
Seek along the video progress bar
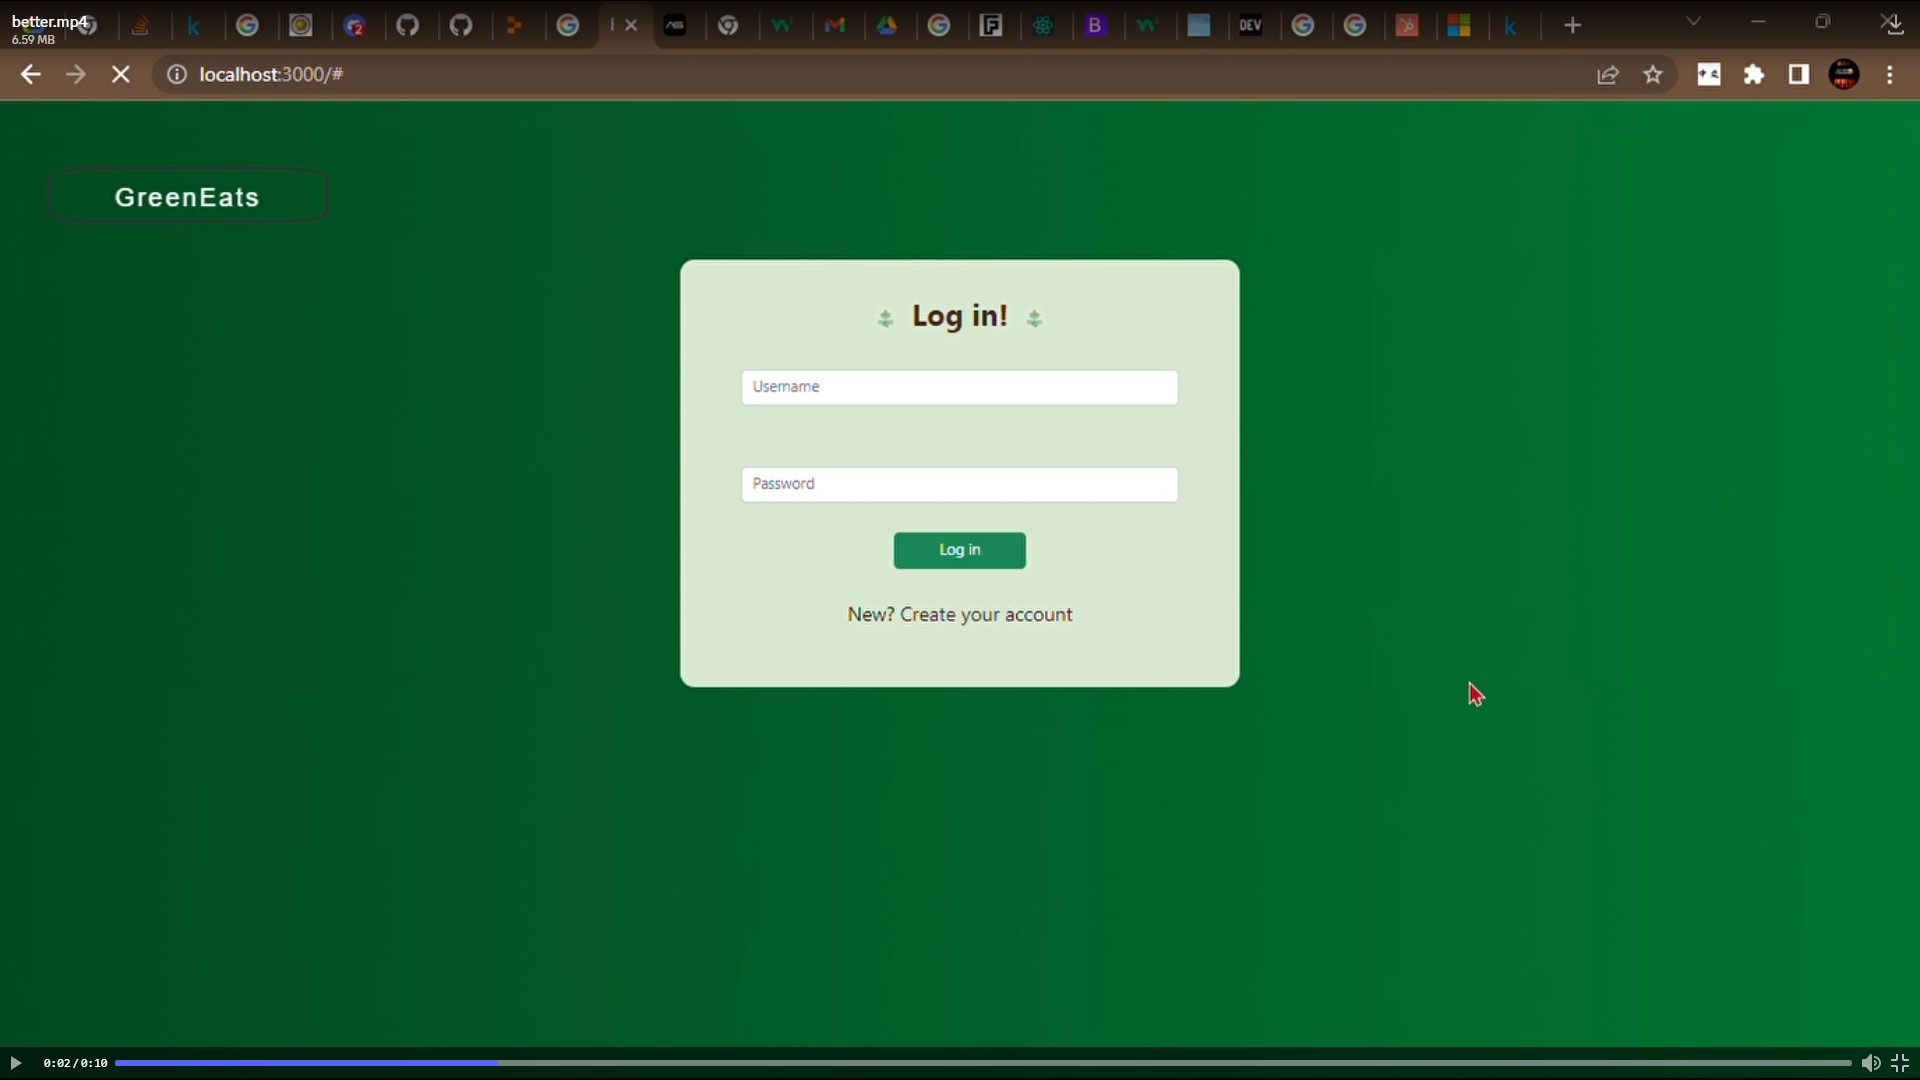[980, 1063]
